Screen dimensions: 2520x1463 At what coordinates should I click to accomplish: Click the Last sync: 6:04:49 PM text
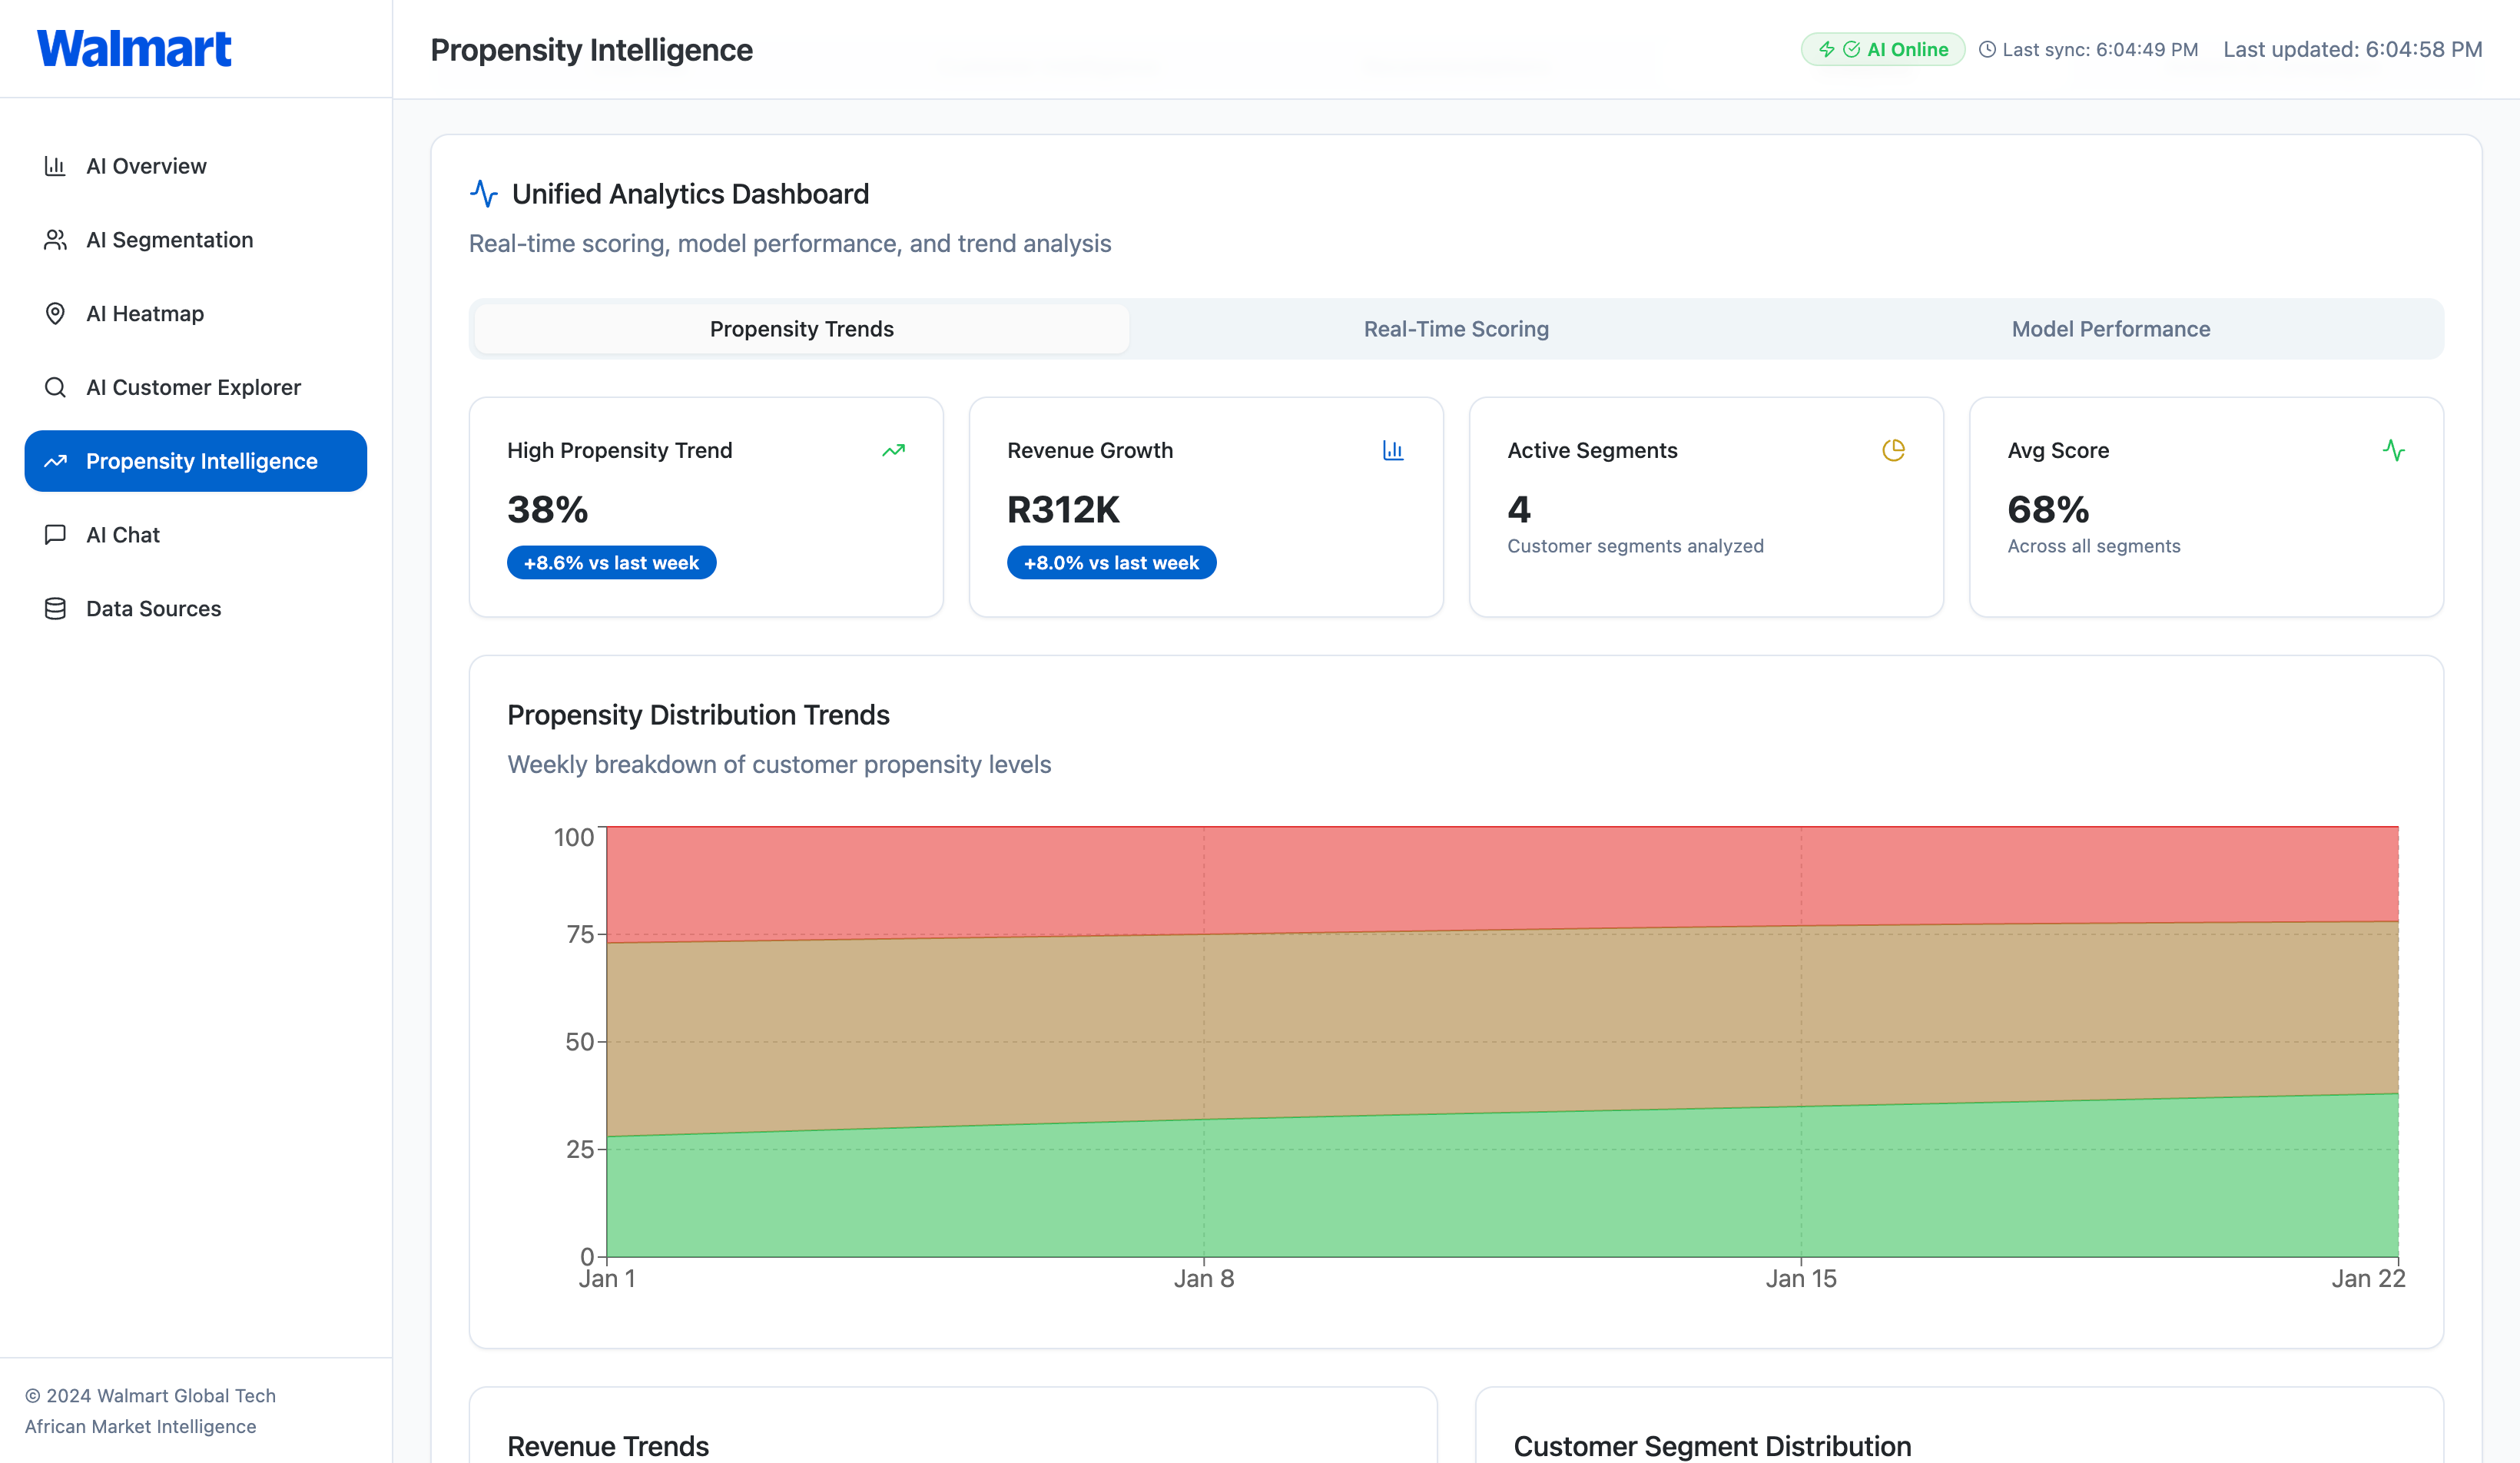point(2100,49)
